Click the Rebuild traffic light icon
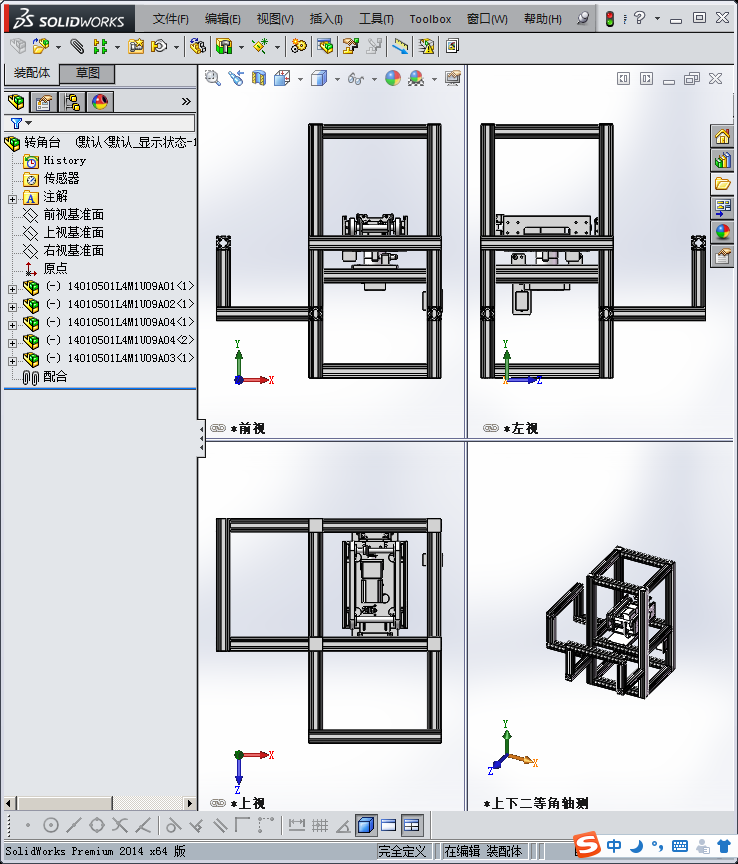Screen dimensions: 738x864 click(x=610, y=19)
